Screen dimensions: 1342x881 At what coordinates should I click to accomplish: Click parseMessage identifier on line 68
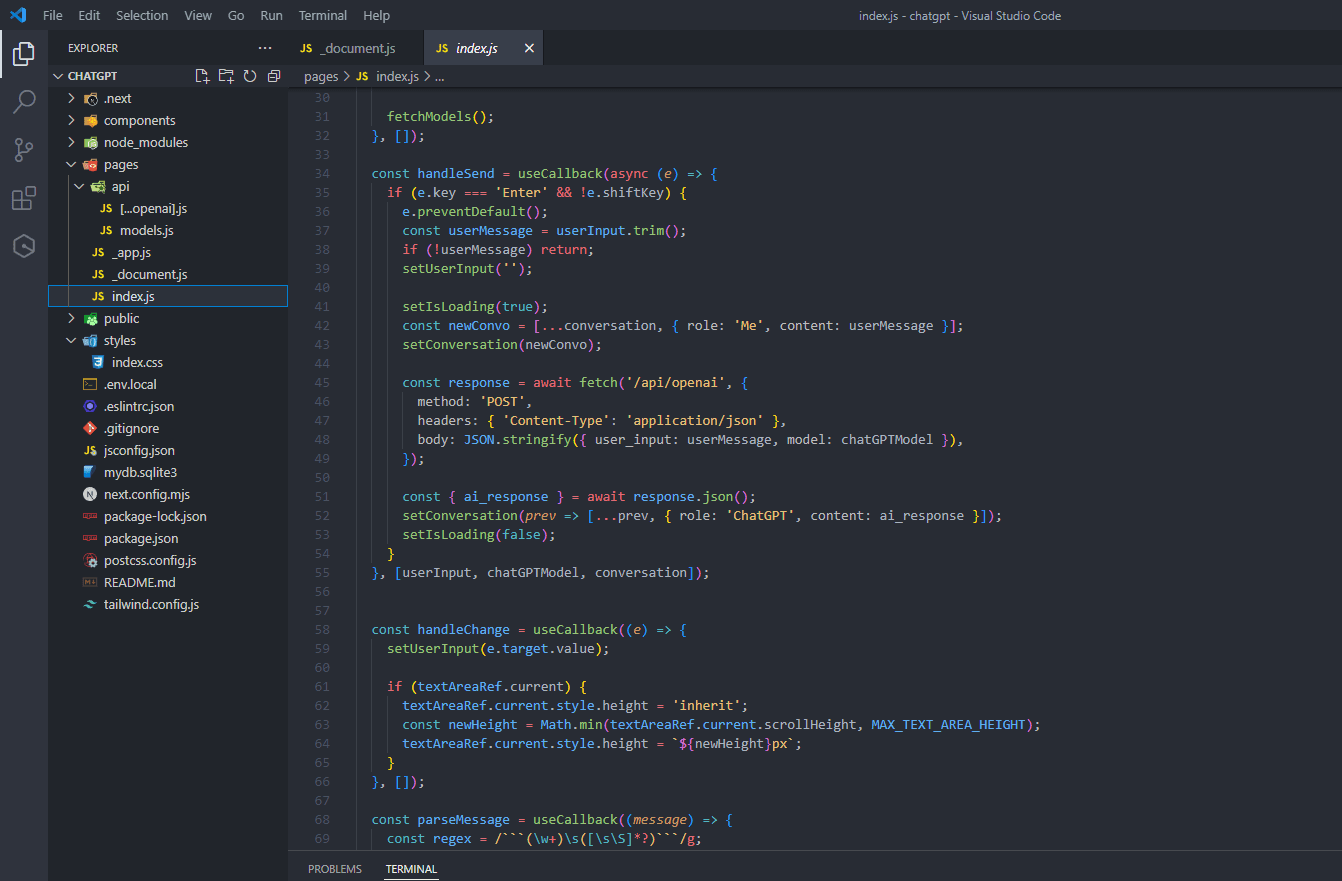(463, 819)
